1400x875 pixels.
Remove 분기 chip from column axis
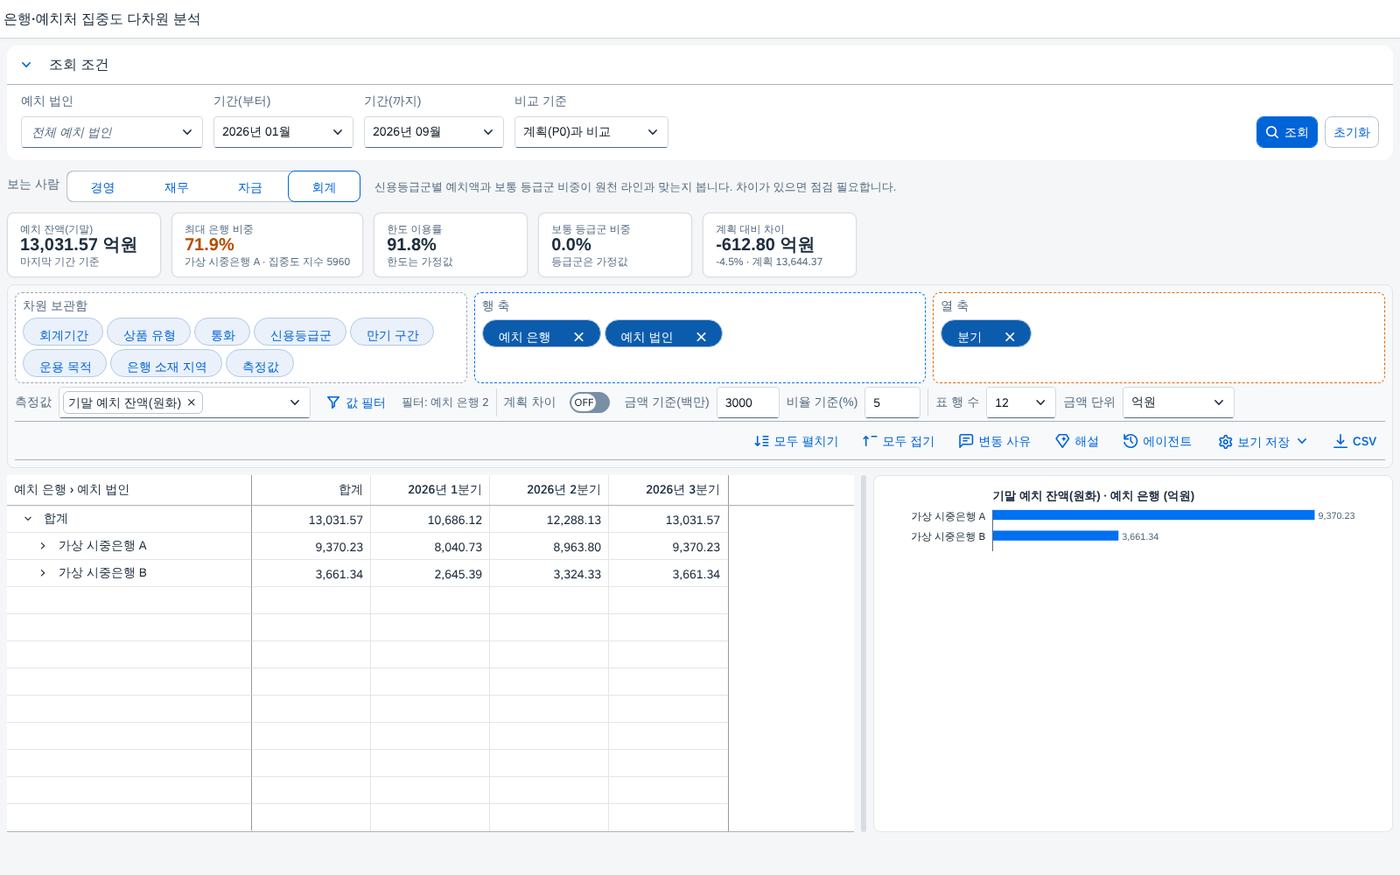click(1010, 337)
